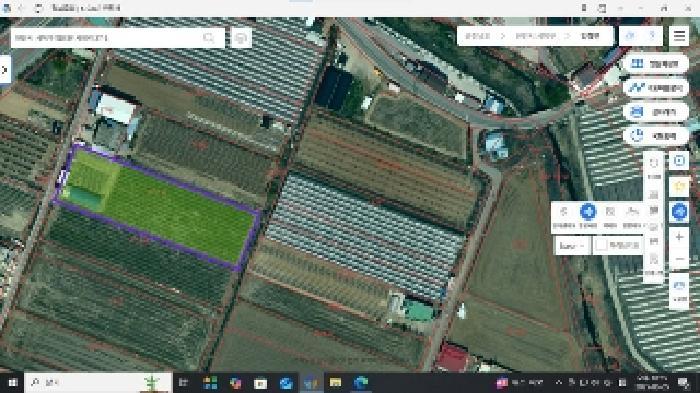
Task: Expand the collapsed left side panel arrow
Action: pyautogui.click(x=5, y=70)
